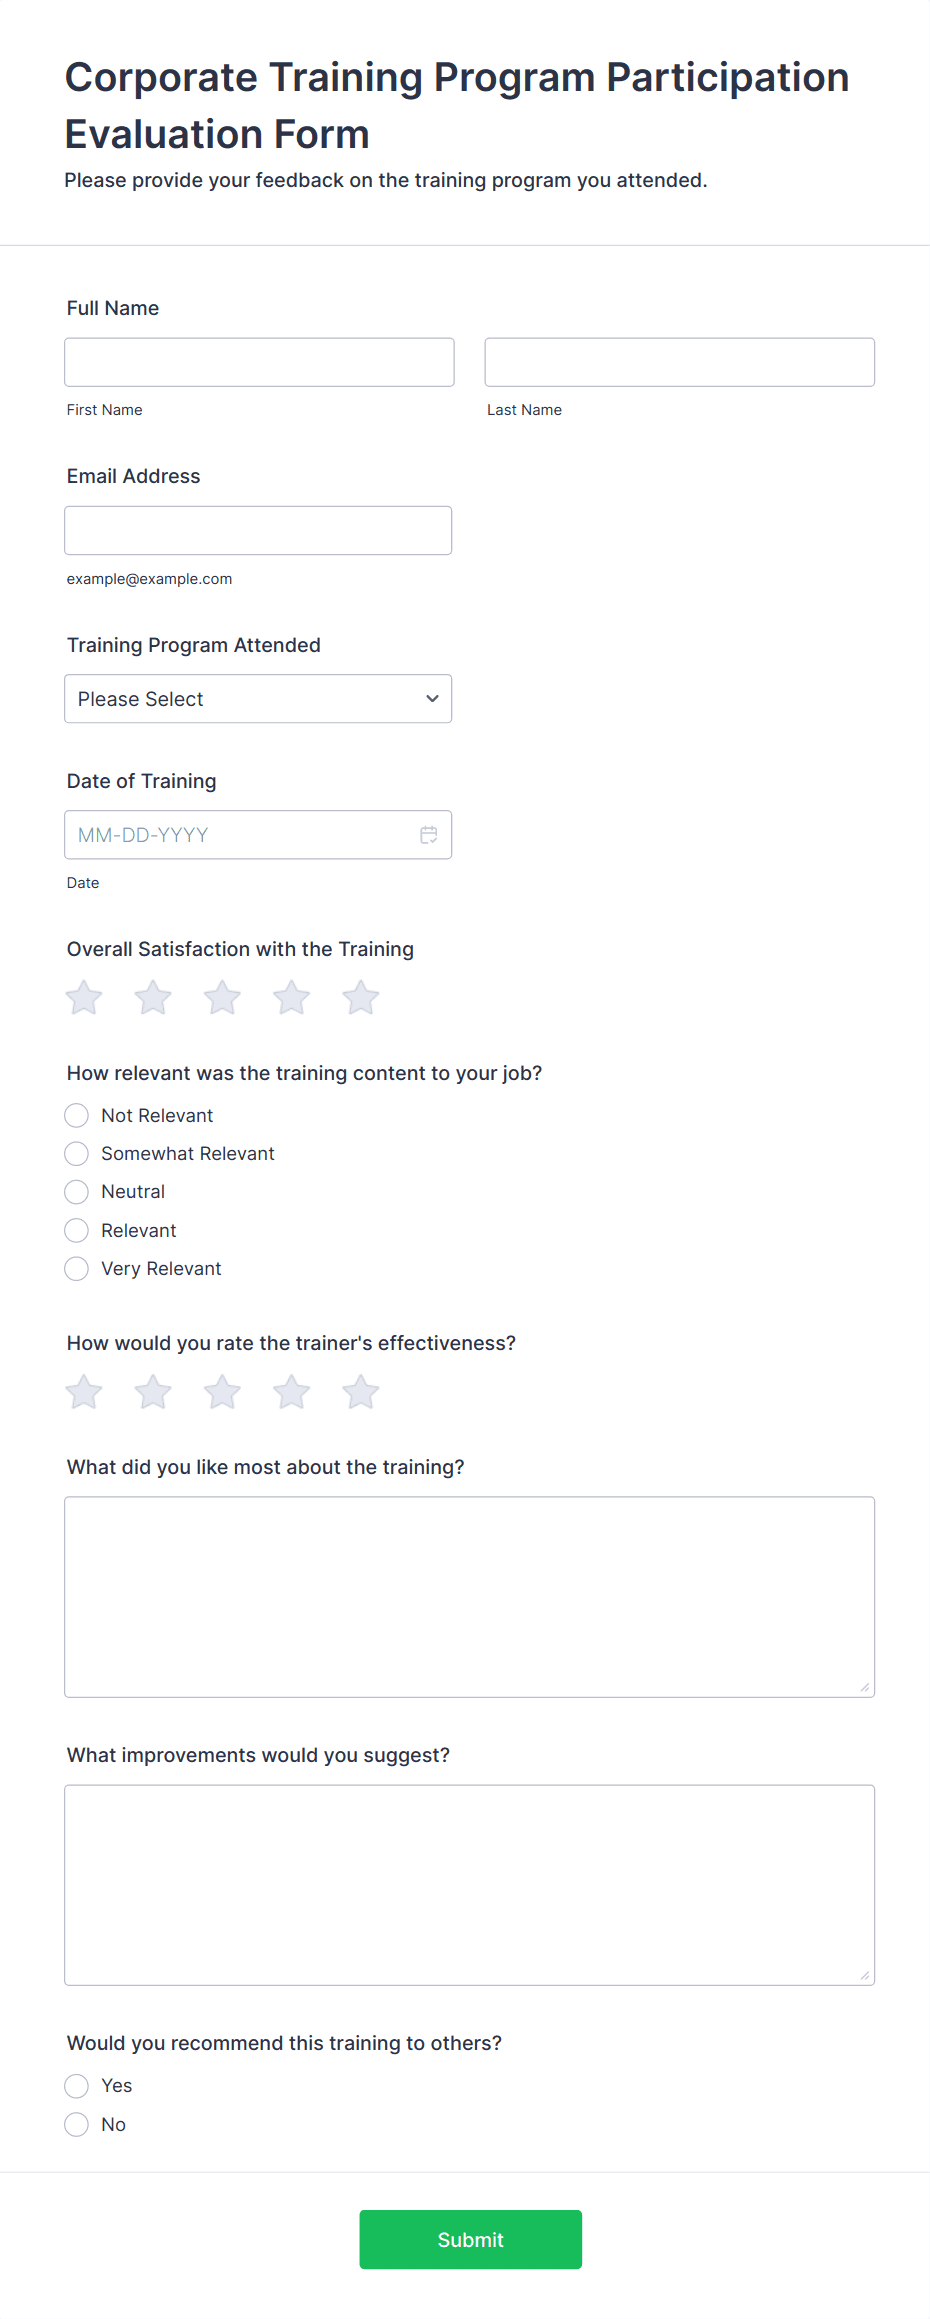Click the First Name field

click(259, 362)
